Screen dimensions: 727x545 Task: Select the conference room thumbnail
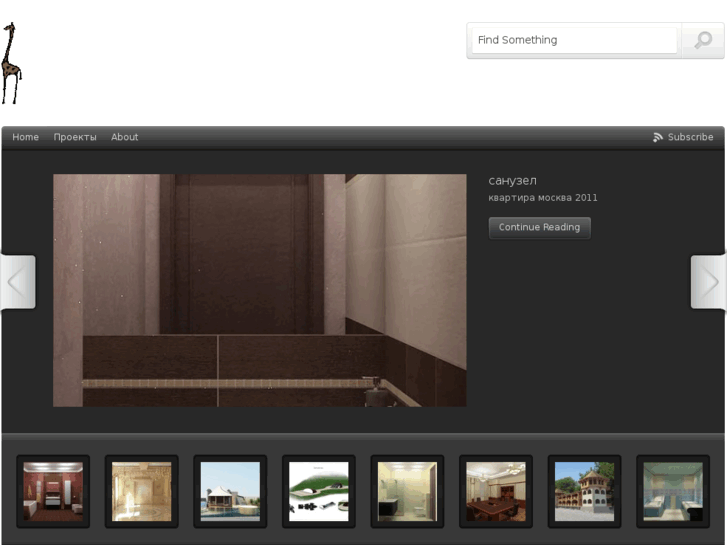point(496,491)
